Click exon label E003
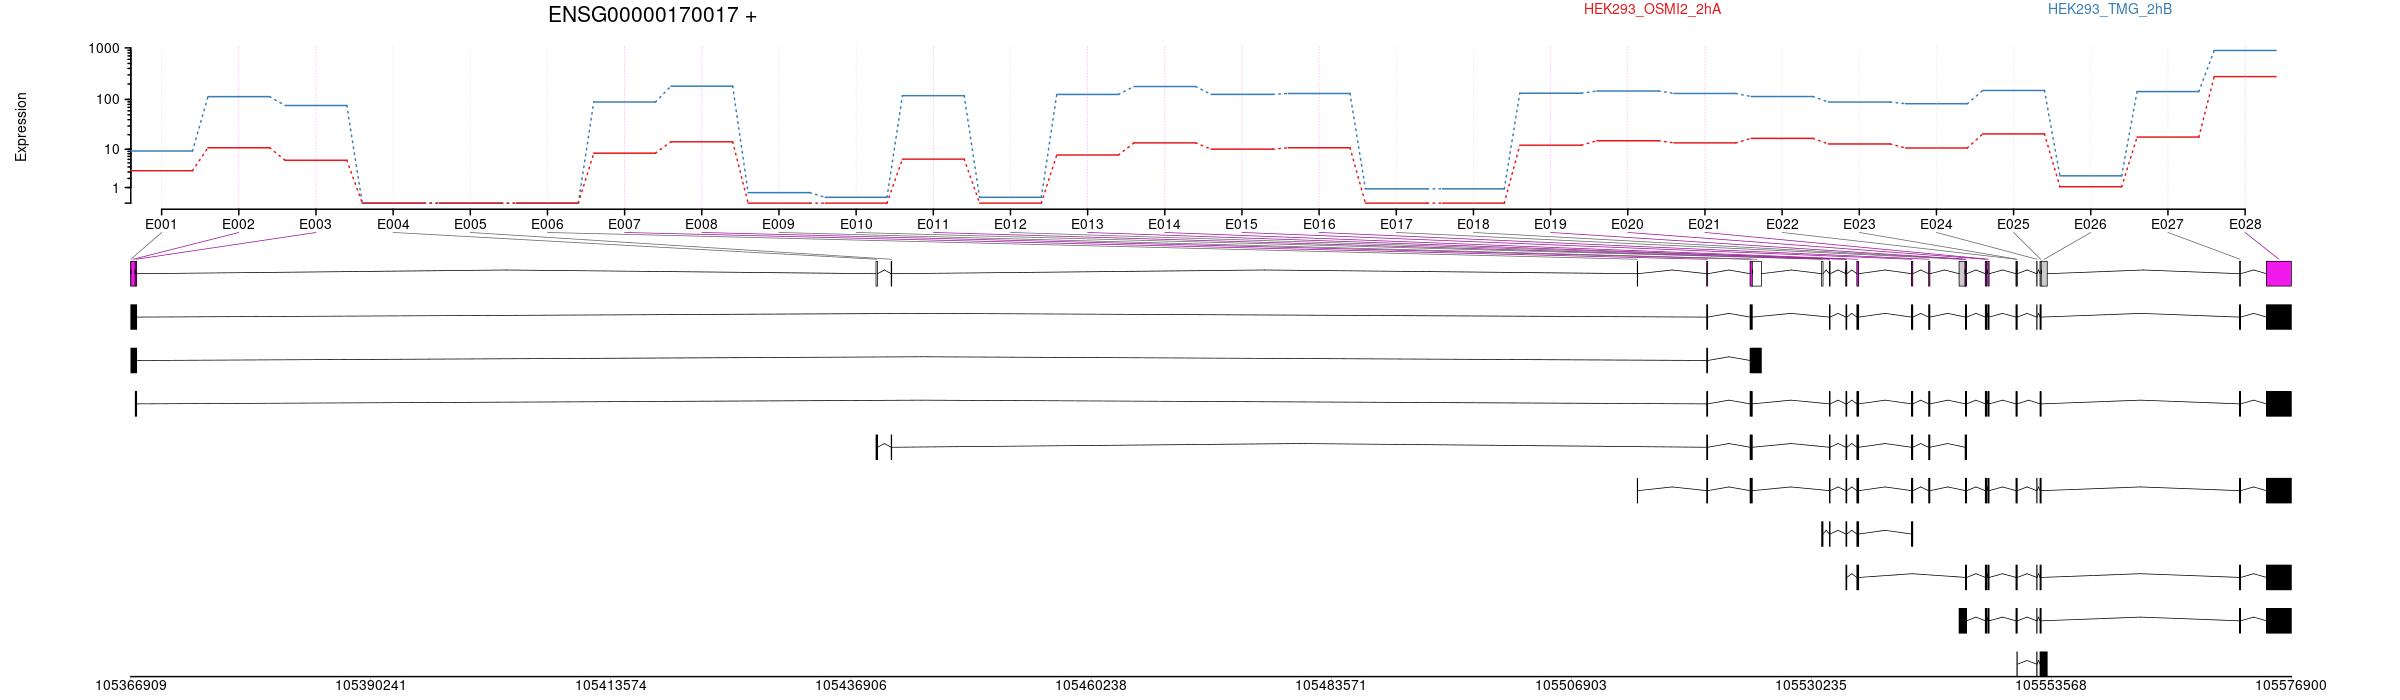 315,224
